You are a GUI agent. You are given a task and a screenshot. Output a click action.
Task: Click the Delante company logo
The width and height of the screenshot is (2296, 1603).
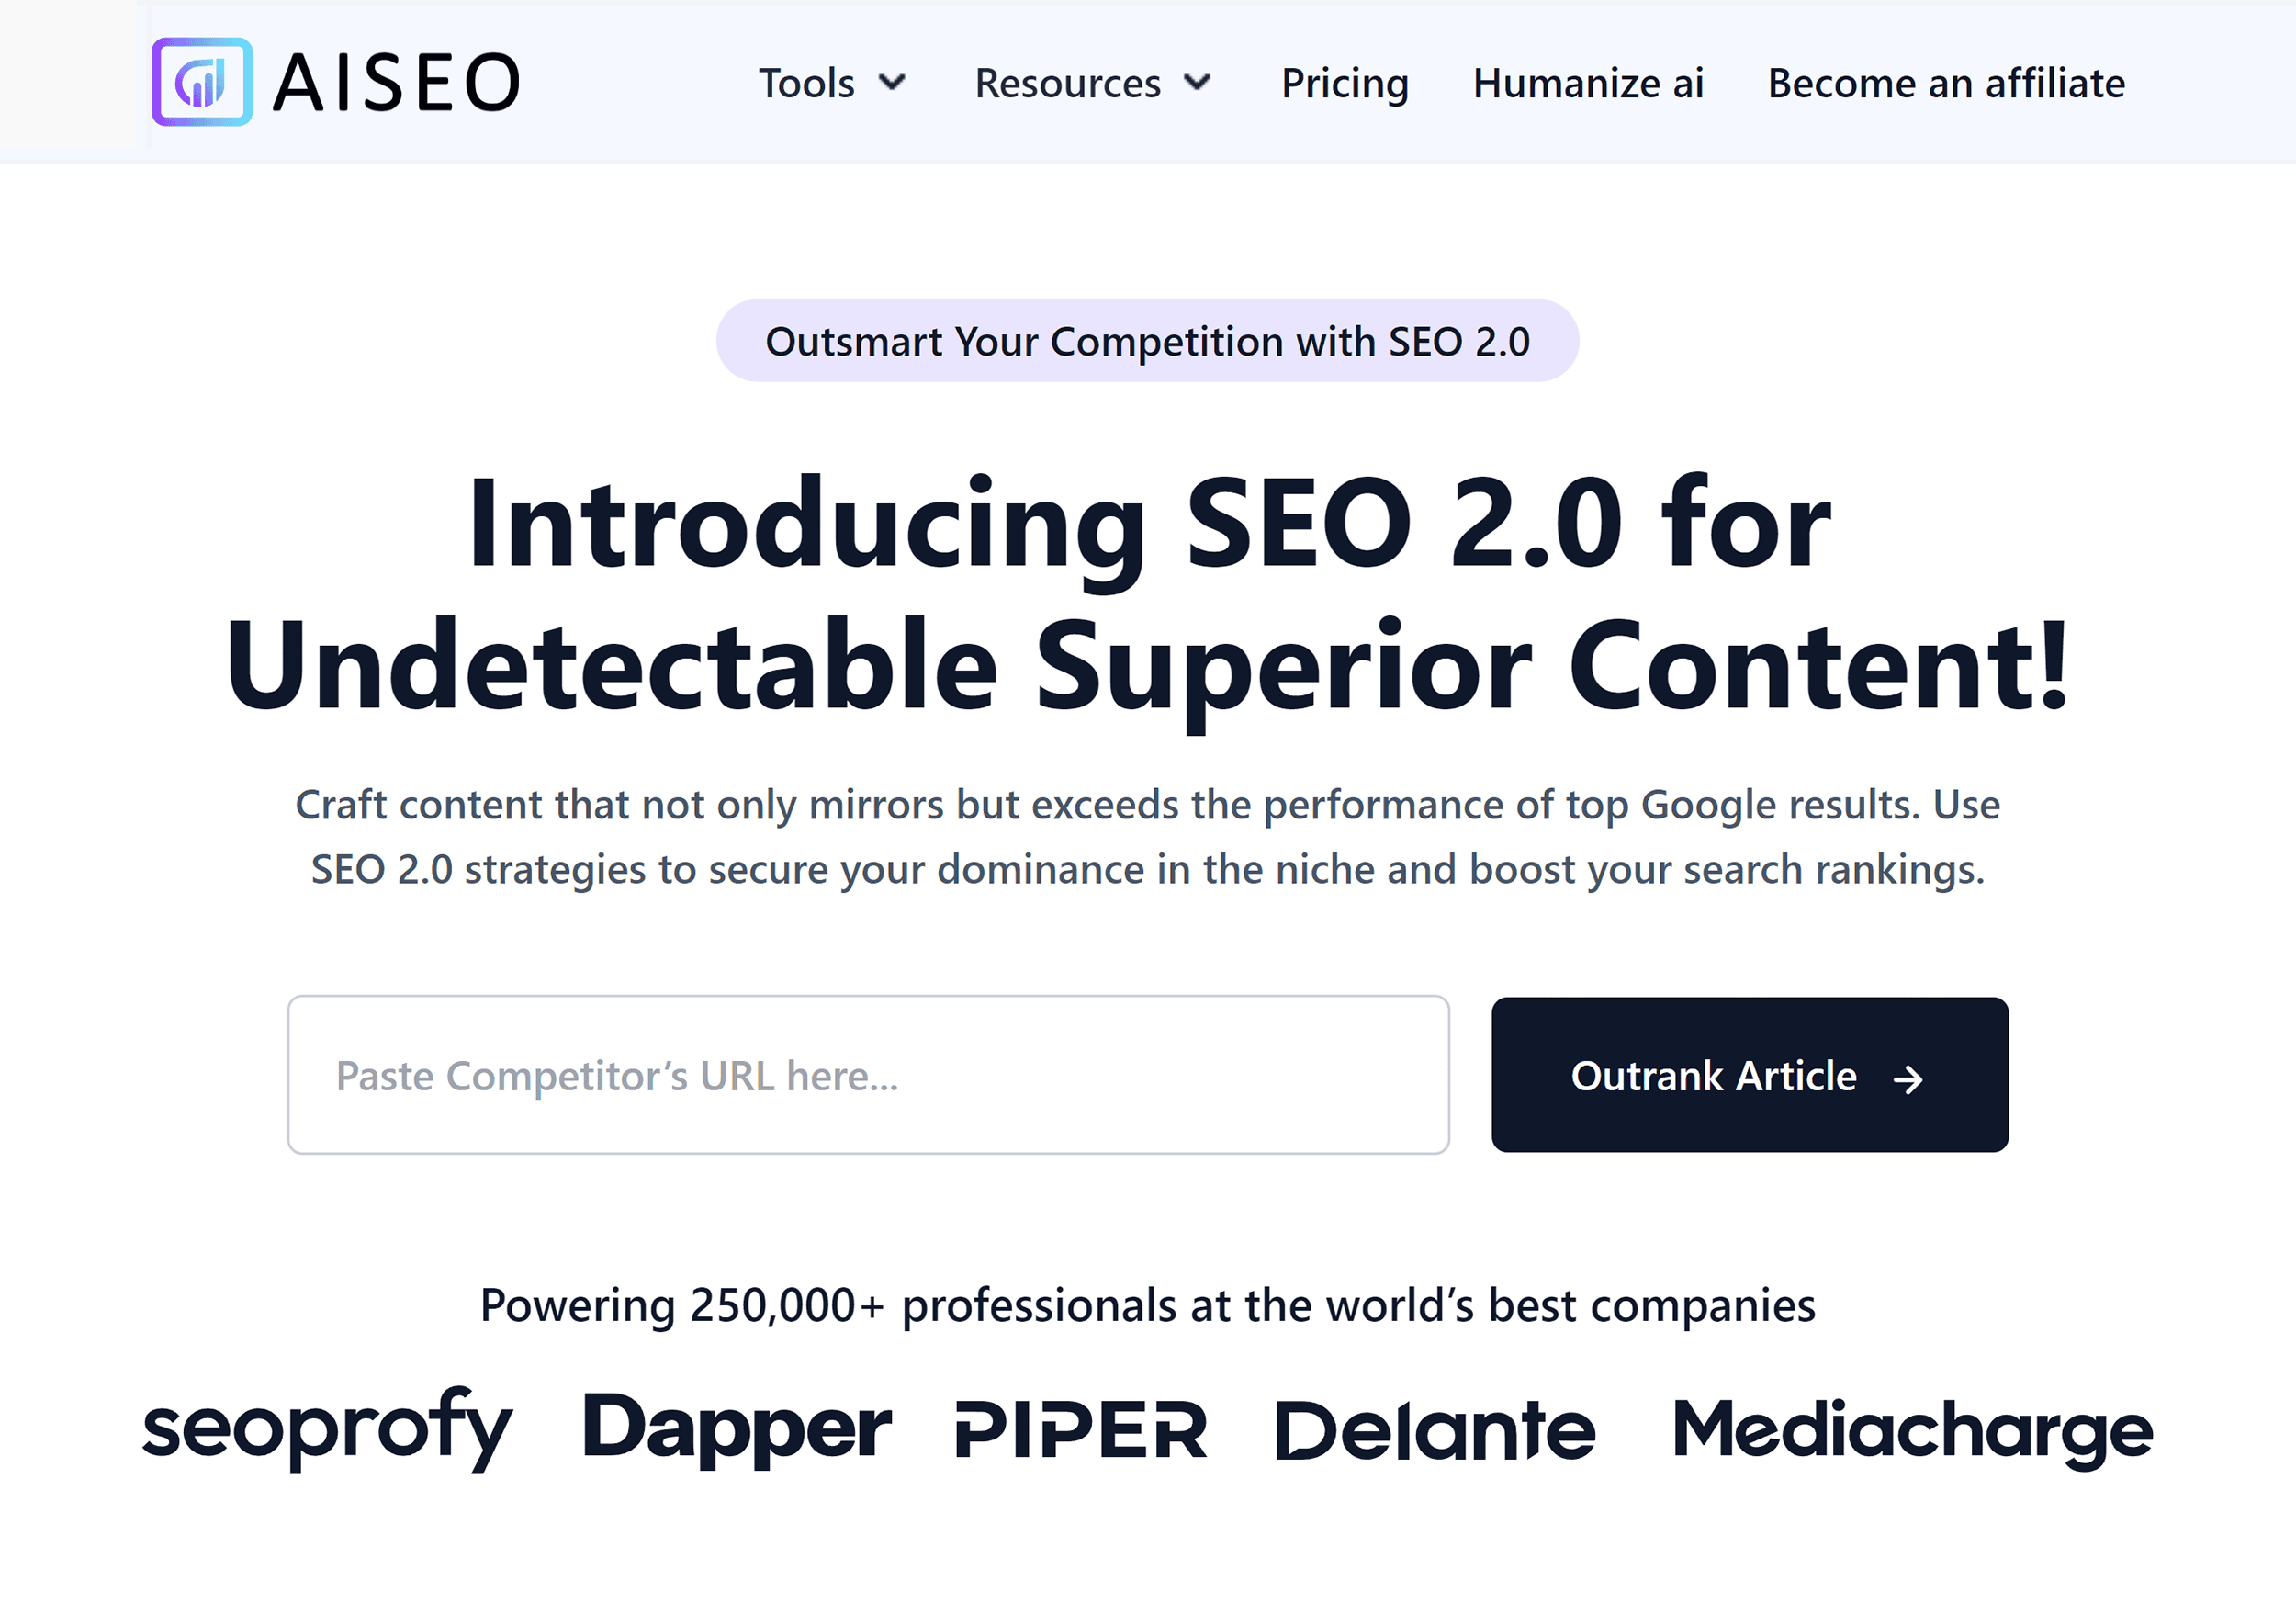[x=1434, y=1429]
